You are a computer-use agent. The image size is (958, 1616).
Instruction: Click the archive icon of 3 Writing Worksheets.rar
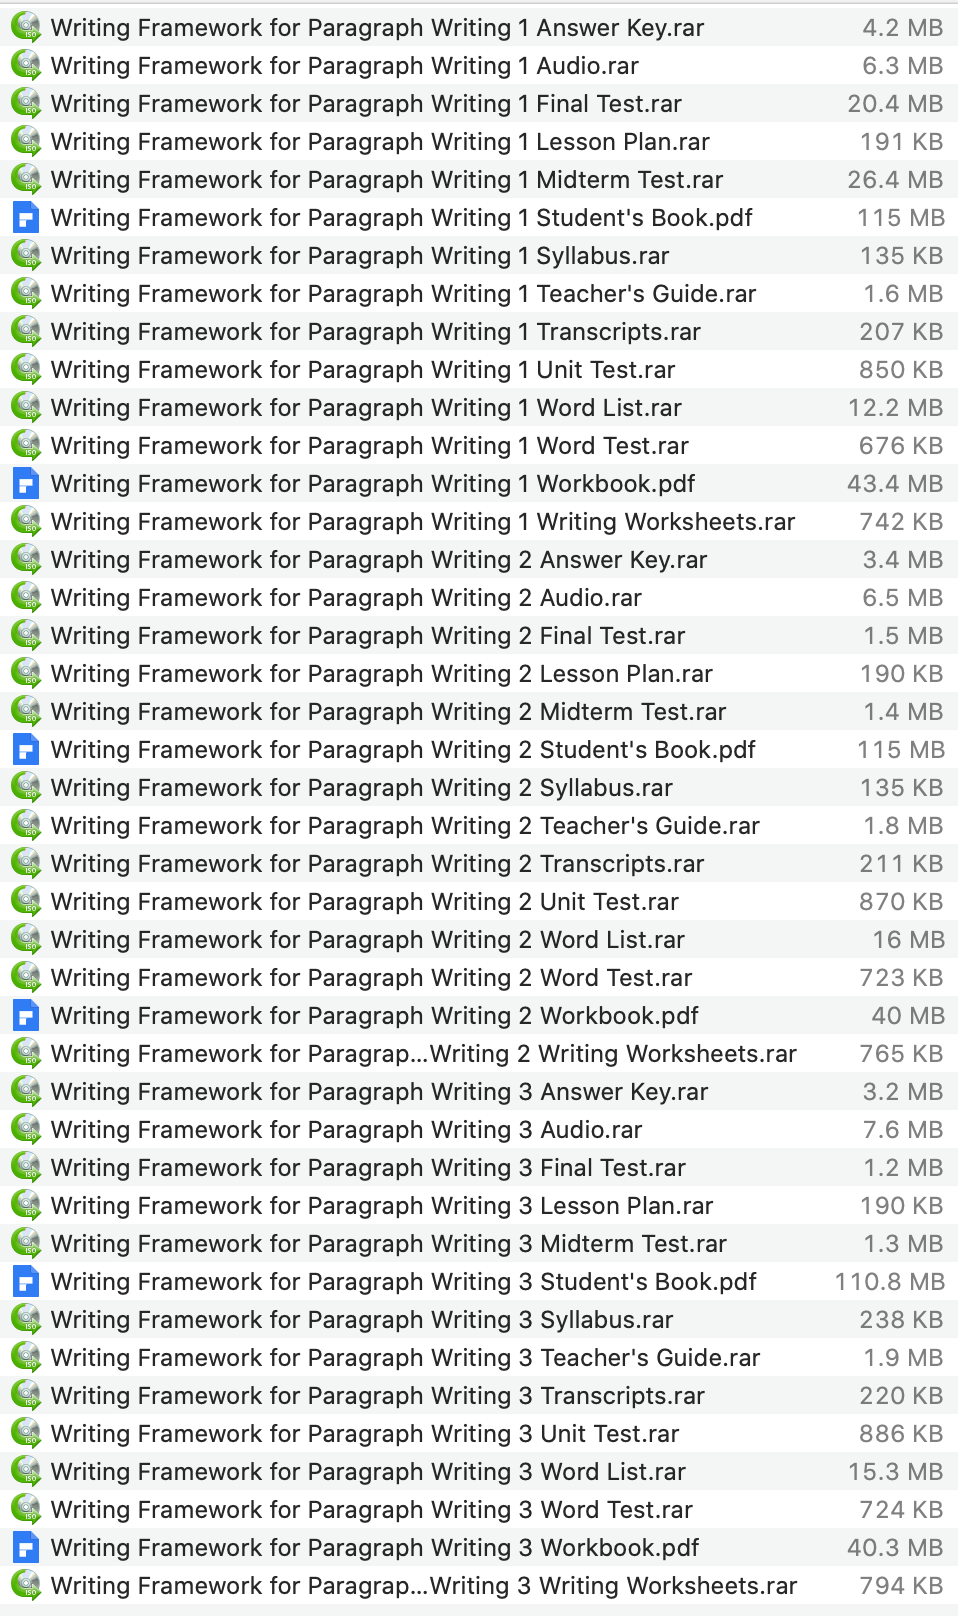(26, 1585)
